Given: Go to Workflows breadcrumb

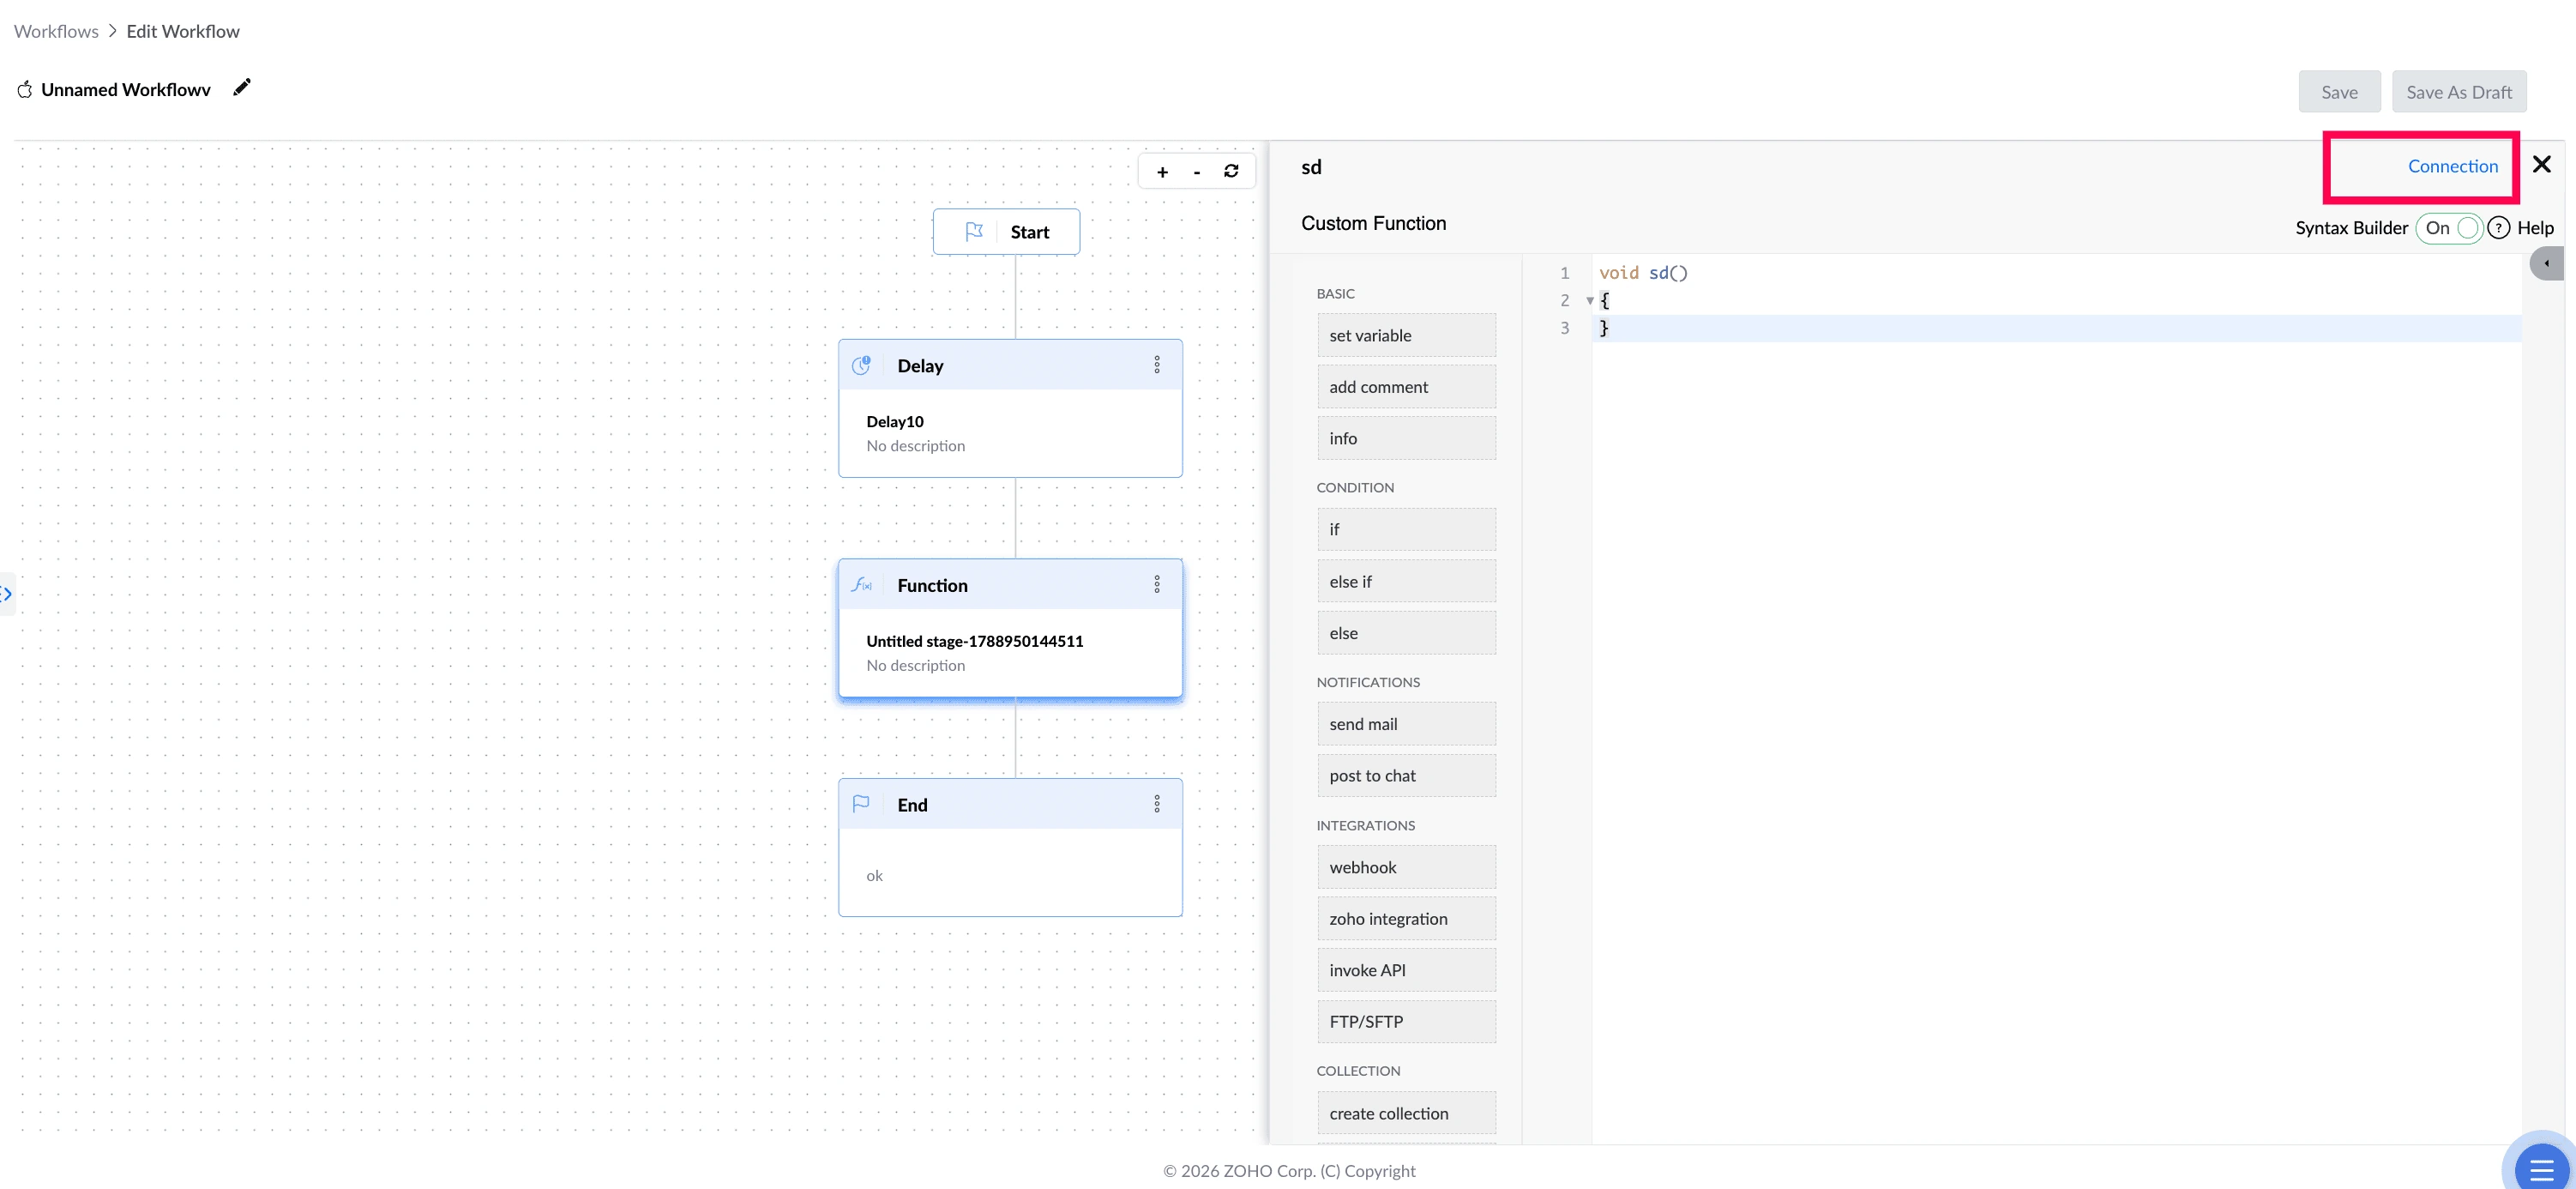Looking at the screenshot, I should pyautogui.click(x=56, y=31).
